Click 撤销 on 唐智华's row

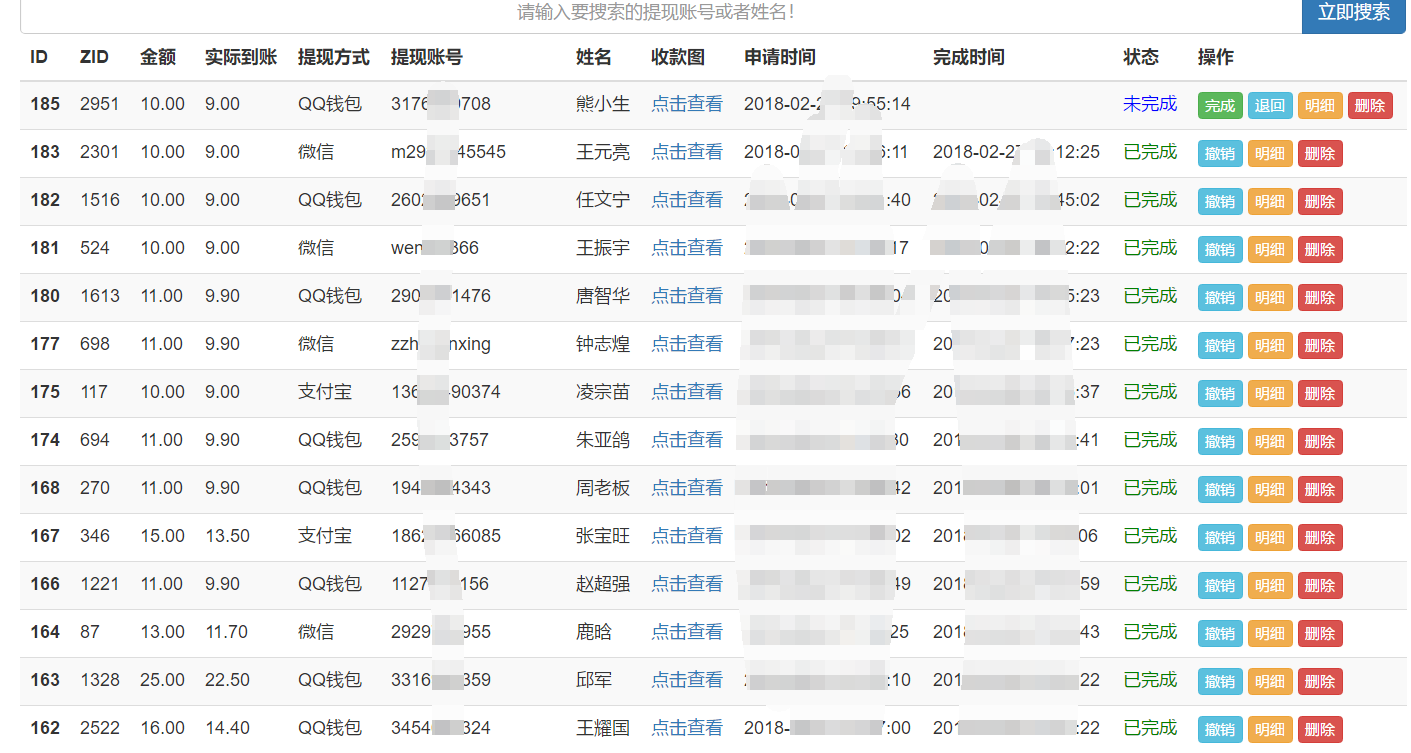tap(1220, 297)
